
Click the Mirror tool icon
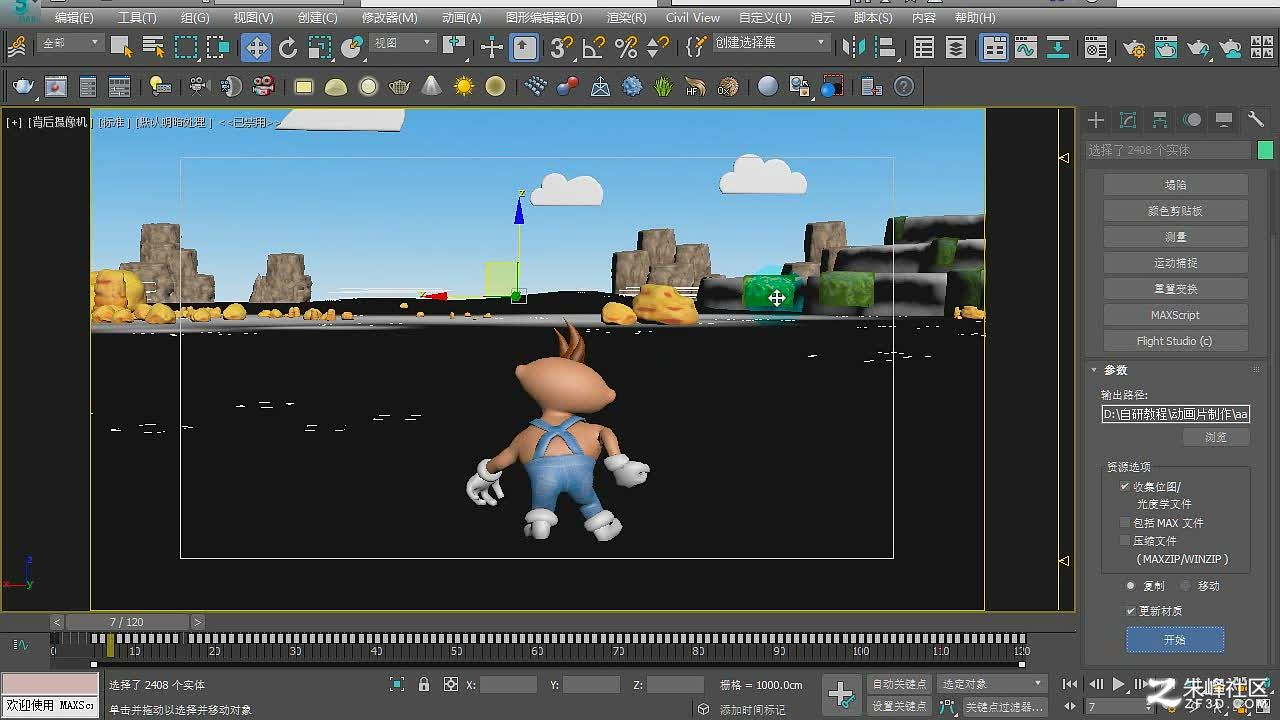pyautogui.click(x=853, y=47)
